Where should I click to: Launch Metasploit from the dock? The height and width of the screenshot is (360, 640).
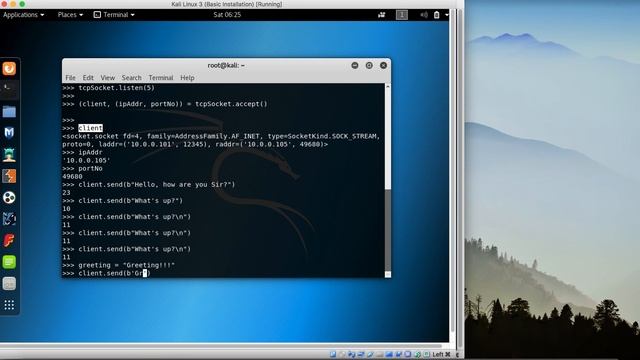coord(9,133)
